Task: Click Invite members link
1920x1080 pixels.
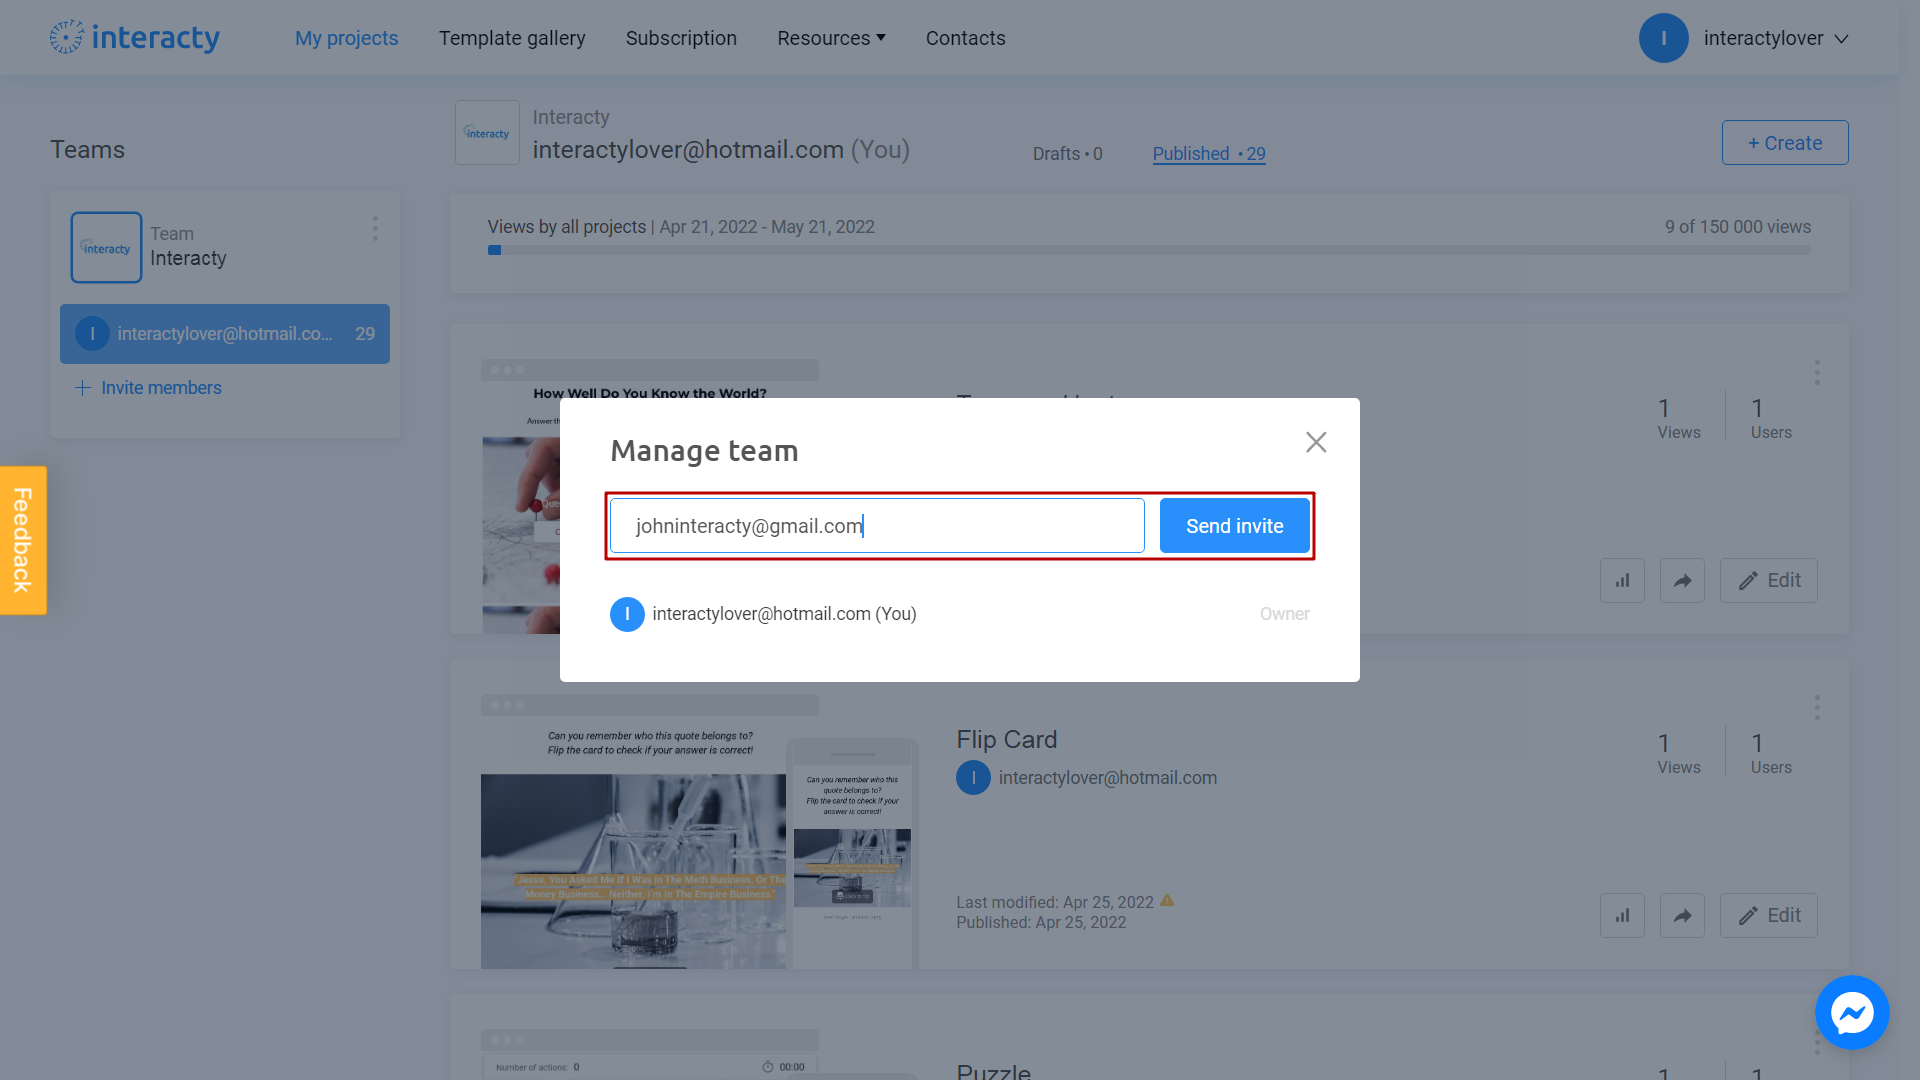Action: coord(148,388)
